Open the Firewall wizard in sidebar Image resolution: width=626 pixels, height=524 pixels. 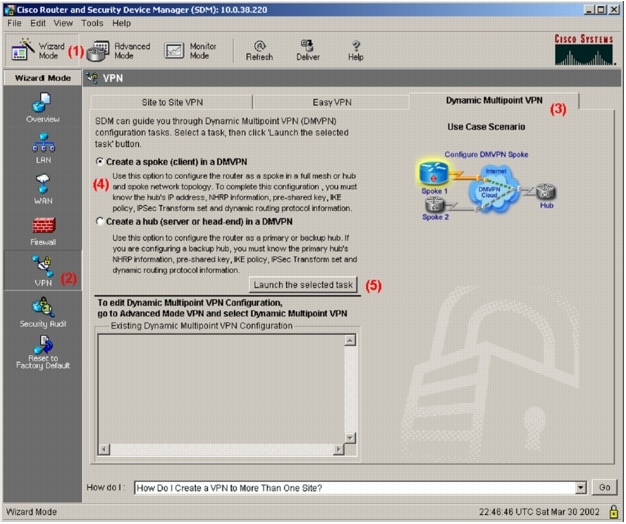43,231
